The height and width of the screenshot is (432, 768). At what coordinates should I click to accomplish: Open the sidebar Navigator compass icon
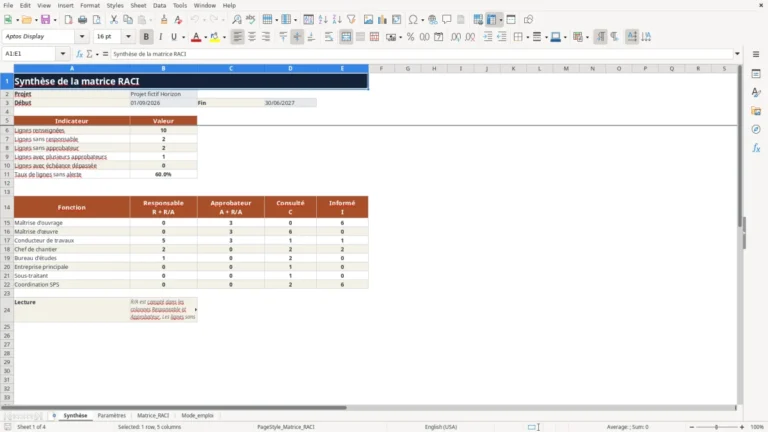pos(756,129)
